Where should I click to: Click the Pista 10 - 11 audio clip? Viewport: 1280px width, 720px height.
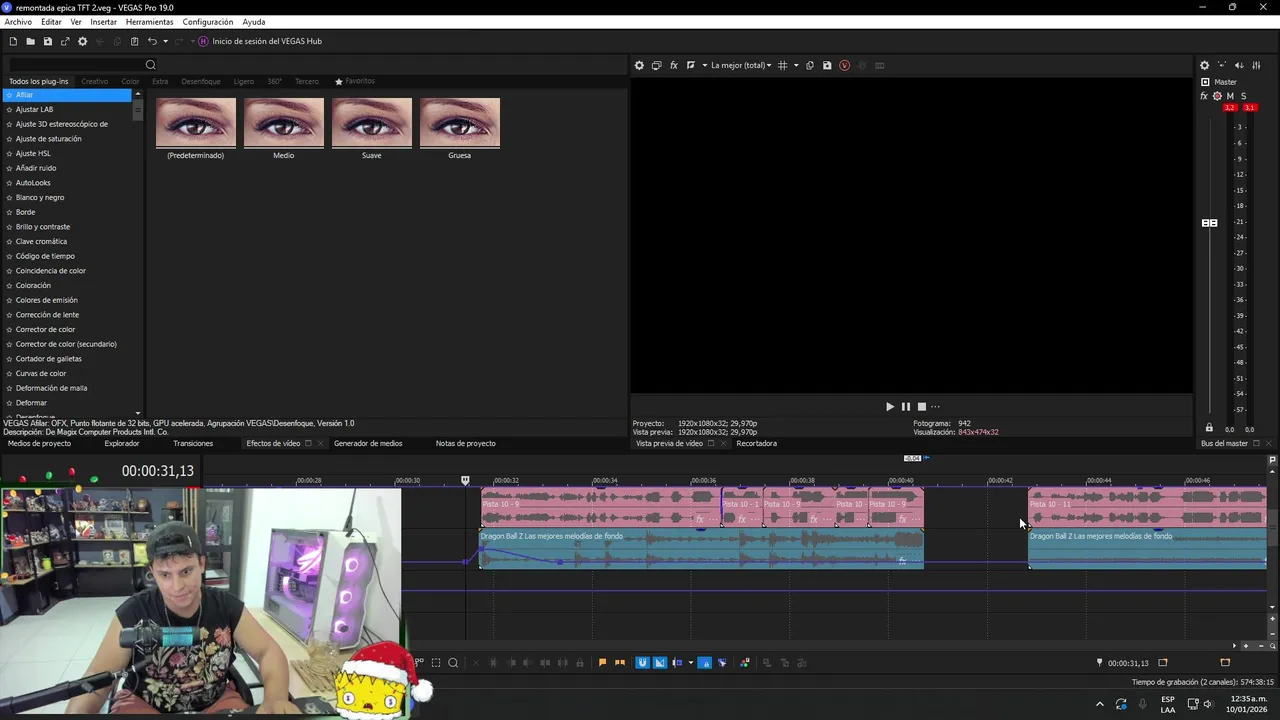[x=1148, y=507]
